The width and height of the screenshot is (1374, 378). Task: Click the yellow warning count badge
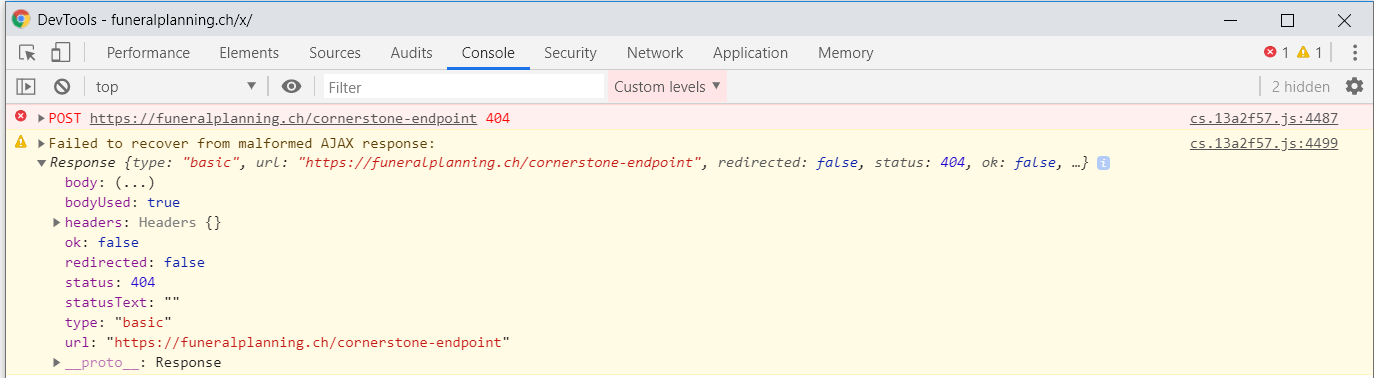(1310, 53)
